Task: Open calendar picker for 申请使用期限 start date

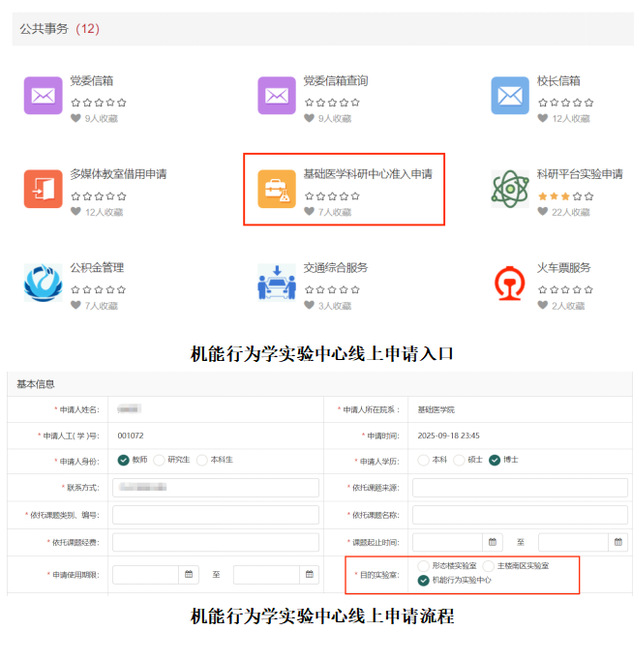Action: [x=188, y=575]
